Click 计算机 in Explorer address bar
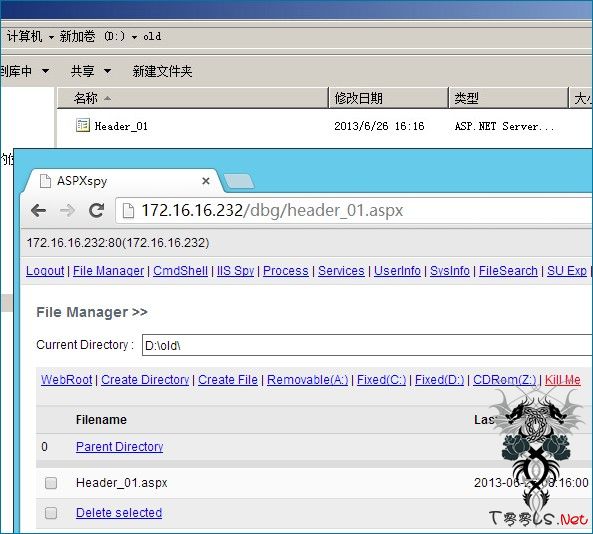Viewport: 593px width, 534px height. click(x=25, y=36)
